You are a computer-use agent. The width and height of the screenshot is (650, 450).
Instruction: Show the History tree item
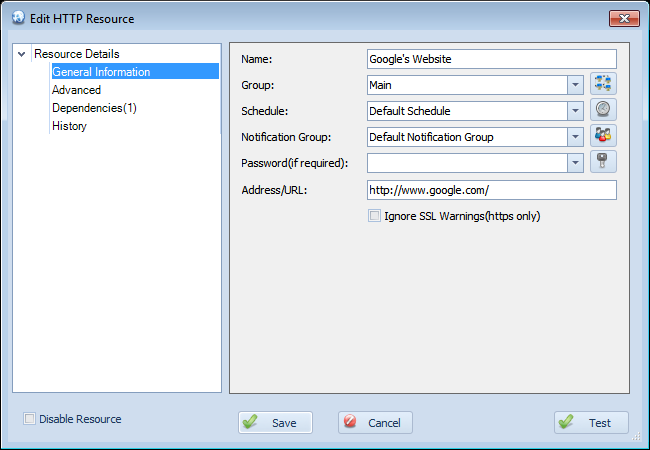(x=69, y=126)
